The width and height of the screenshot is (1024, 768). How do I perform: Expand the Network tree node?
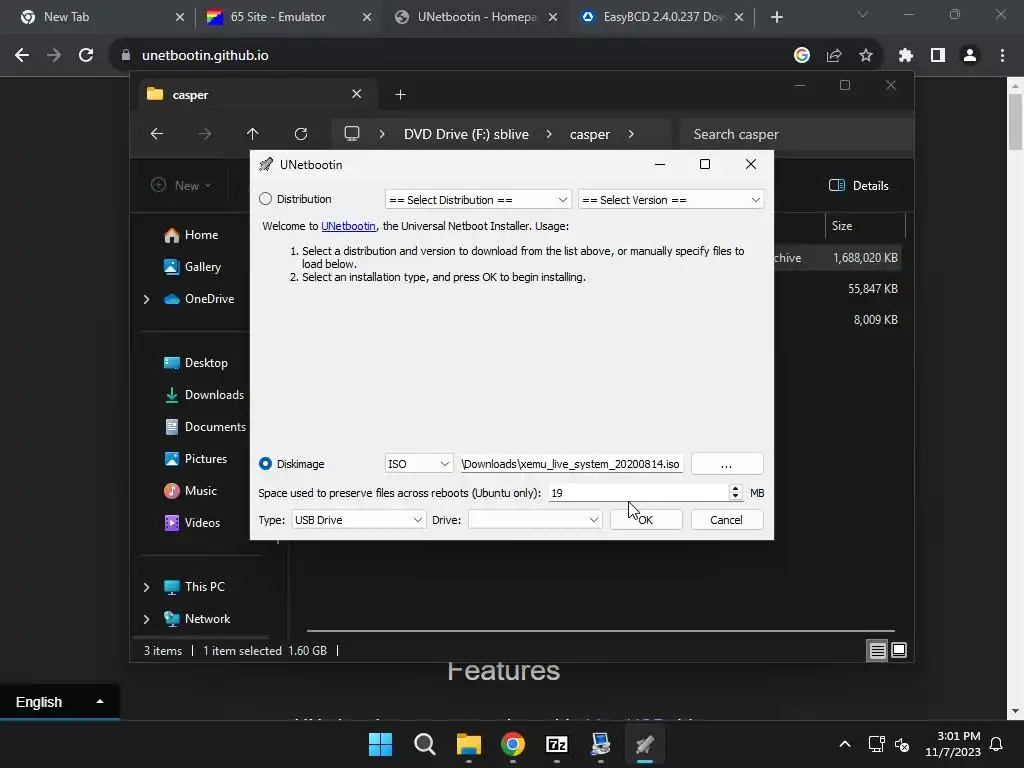click(146, 619)
